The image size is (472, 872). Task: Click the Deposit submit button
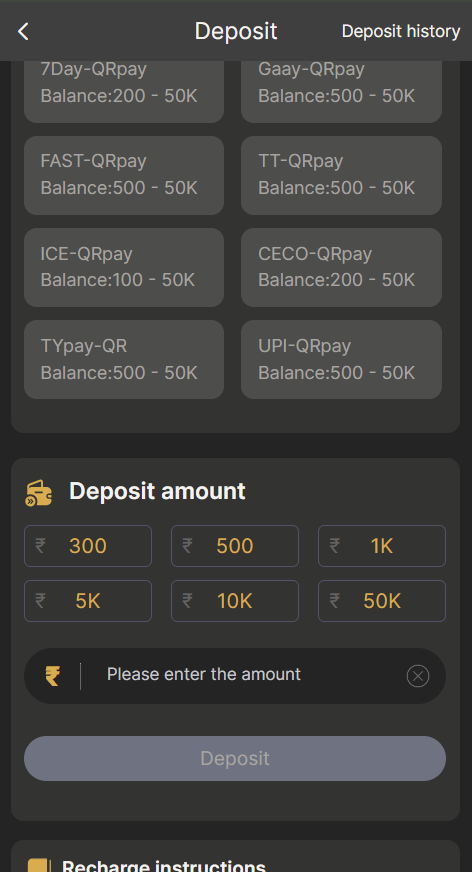point(235,758)
